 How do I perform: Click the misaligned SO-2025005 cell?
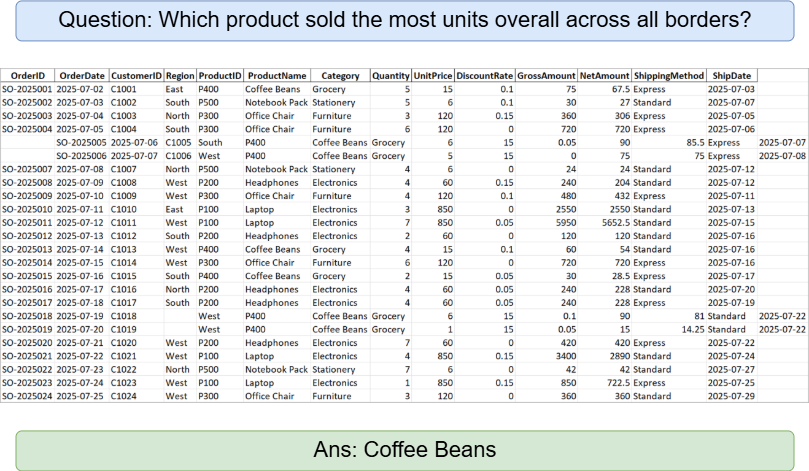pyautogui.click(x=82, y=142)
